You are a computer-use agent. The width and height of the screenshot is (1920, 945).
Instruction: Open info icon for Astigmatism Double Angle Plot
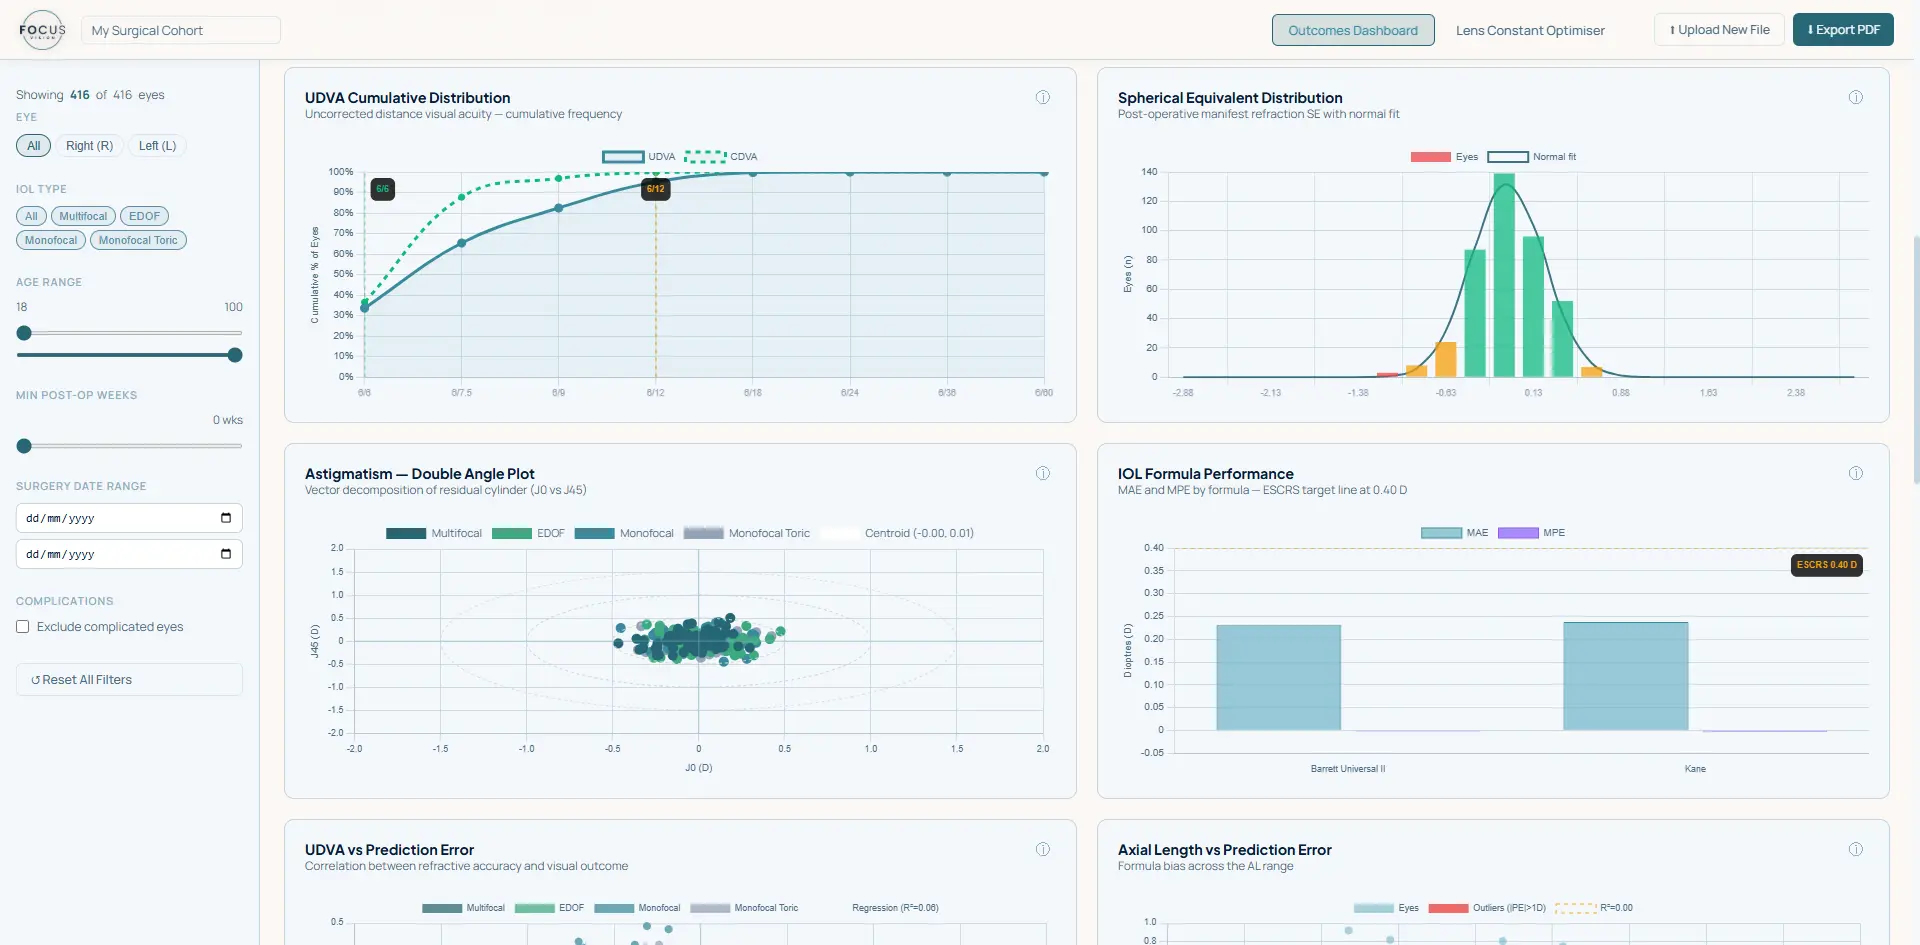point(1042,473)
